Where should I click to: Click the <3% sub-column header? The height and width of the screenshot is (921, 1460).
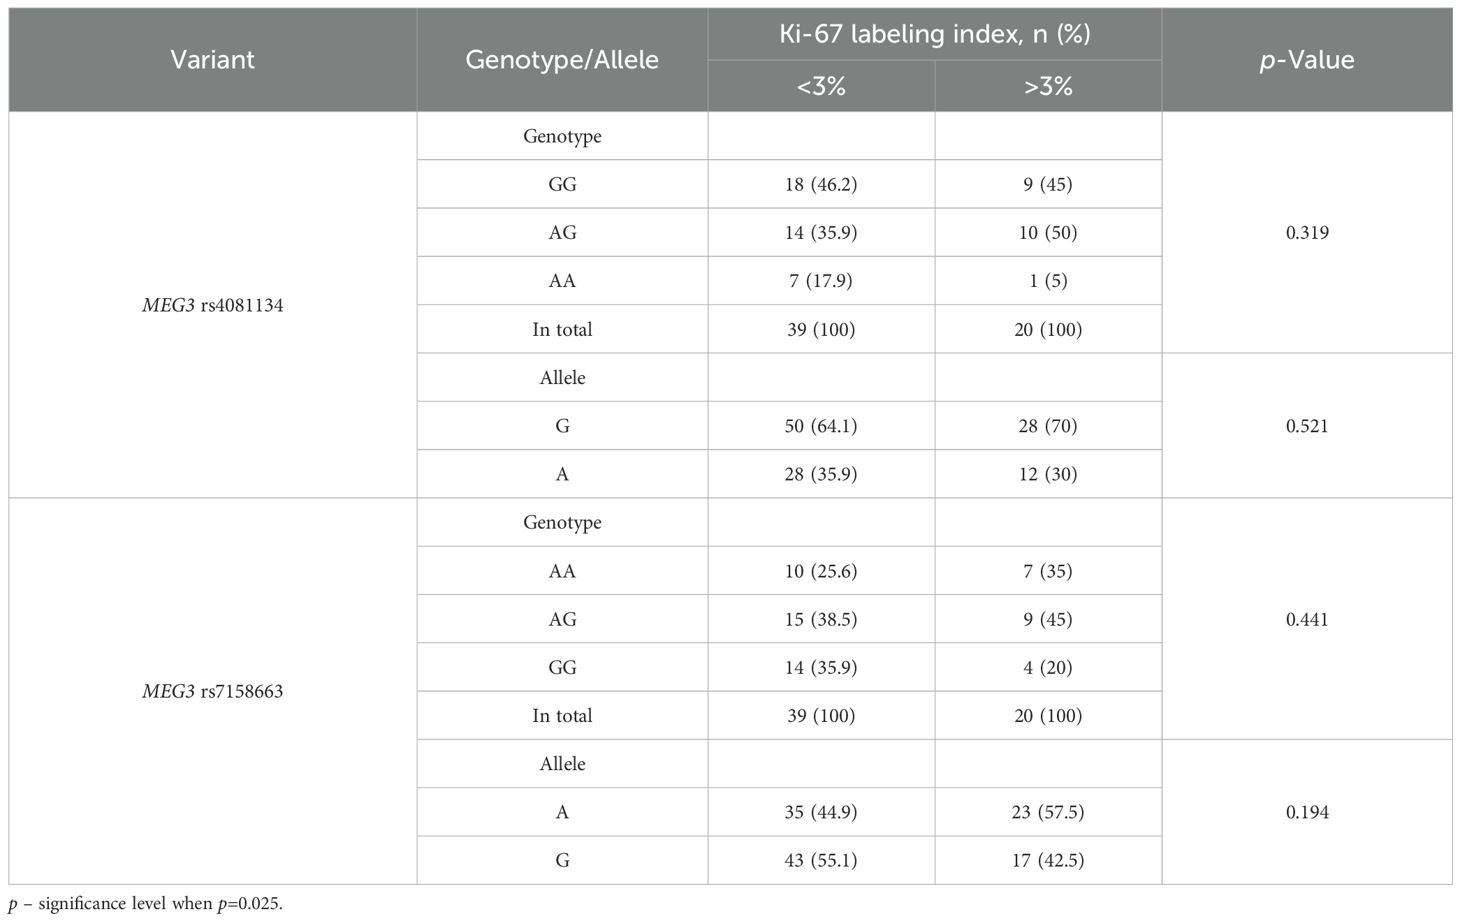pos(821,87)
